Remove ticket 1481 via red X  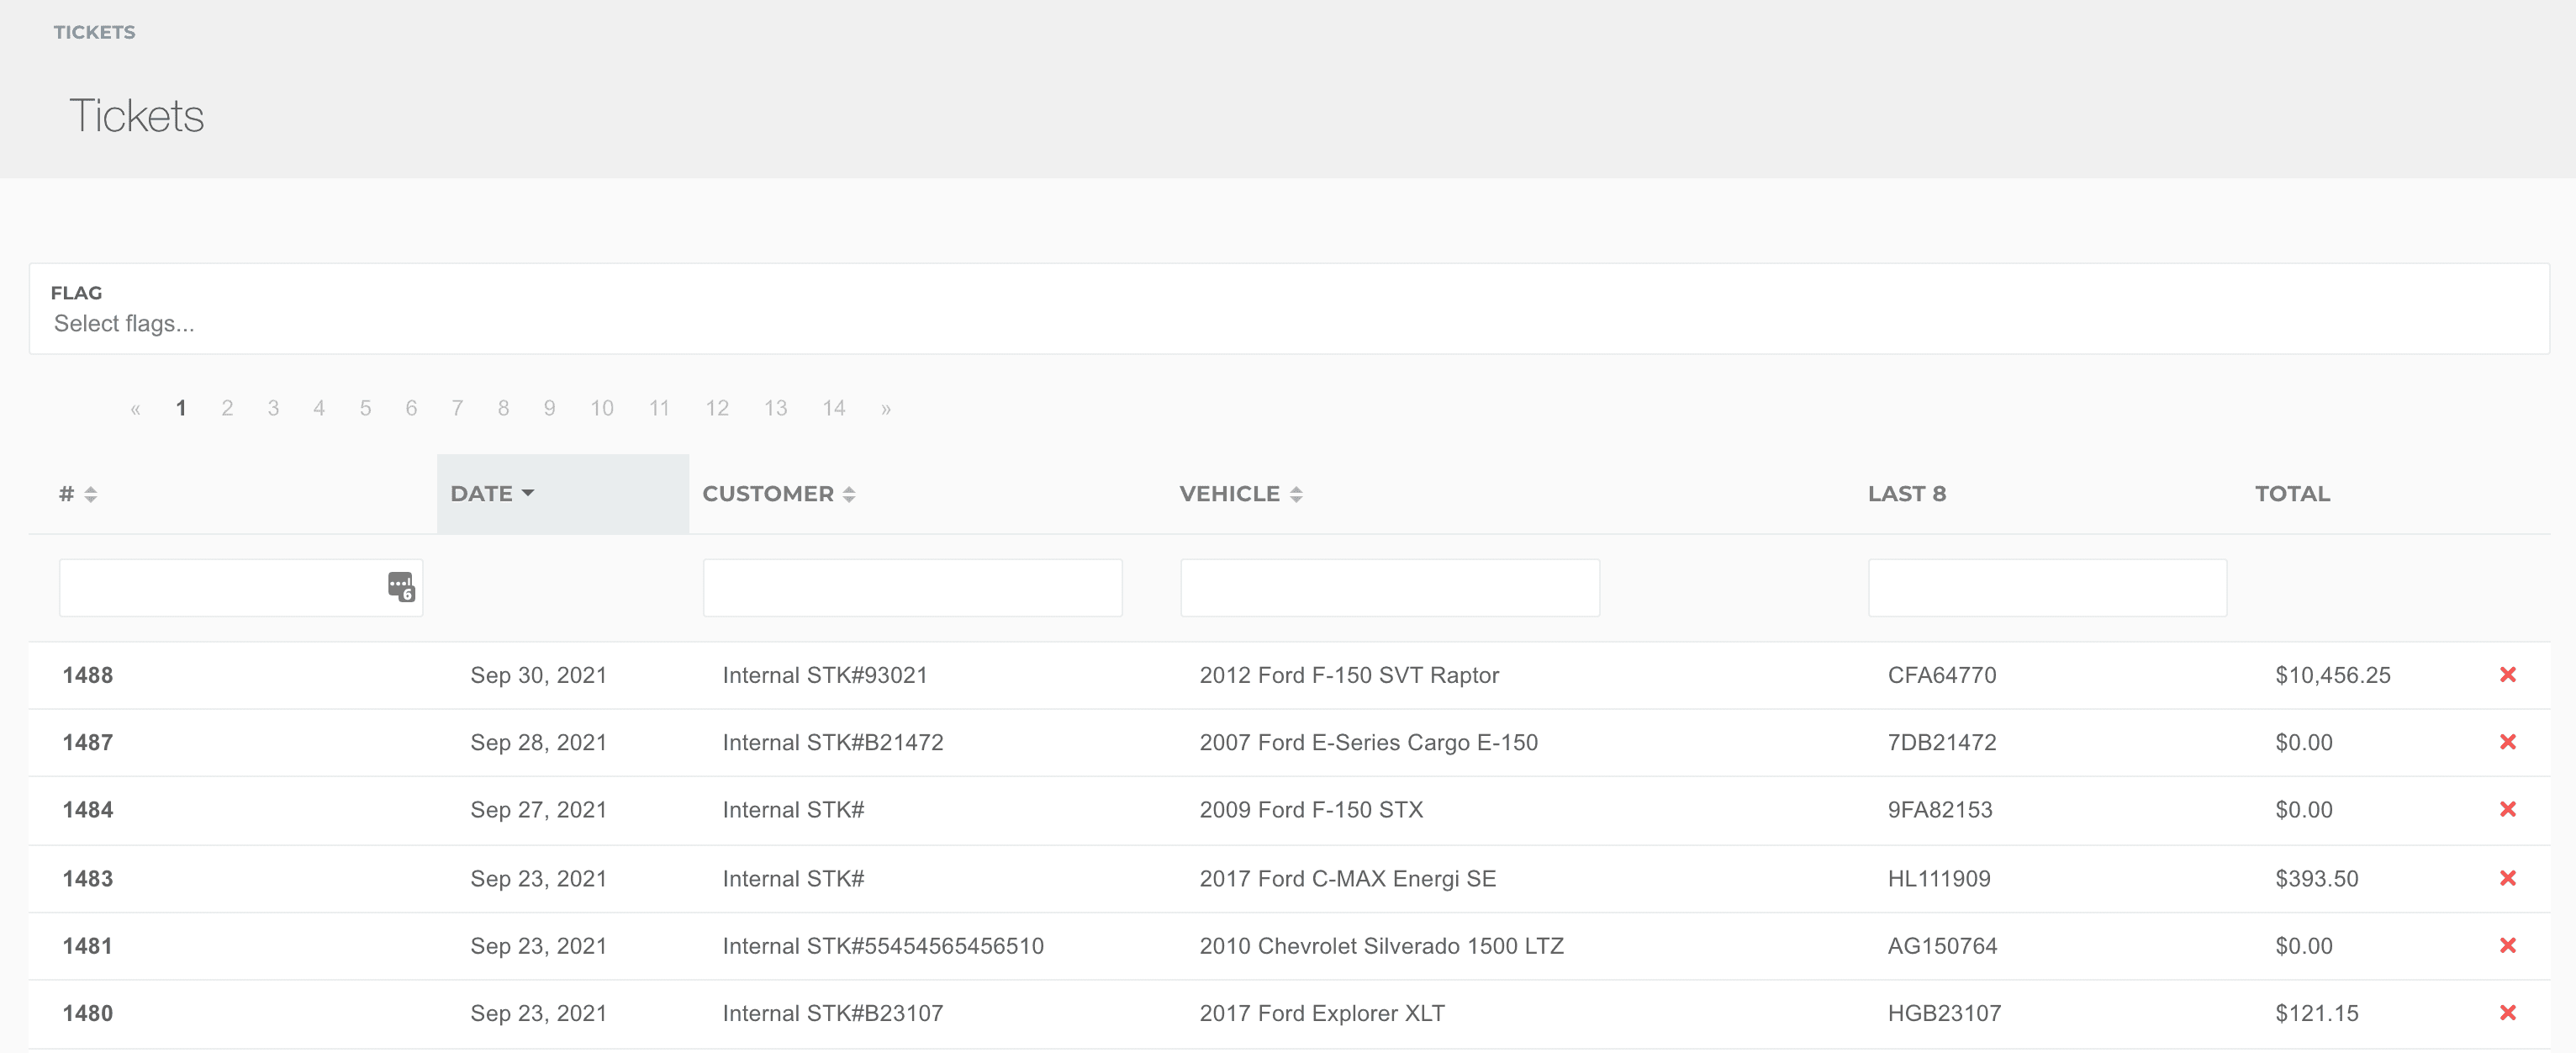[2507, 945]
